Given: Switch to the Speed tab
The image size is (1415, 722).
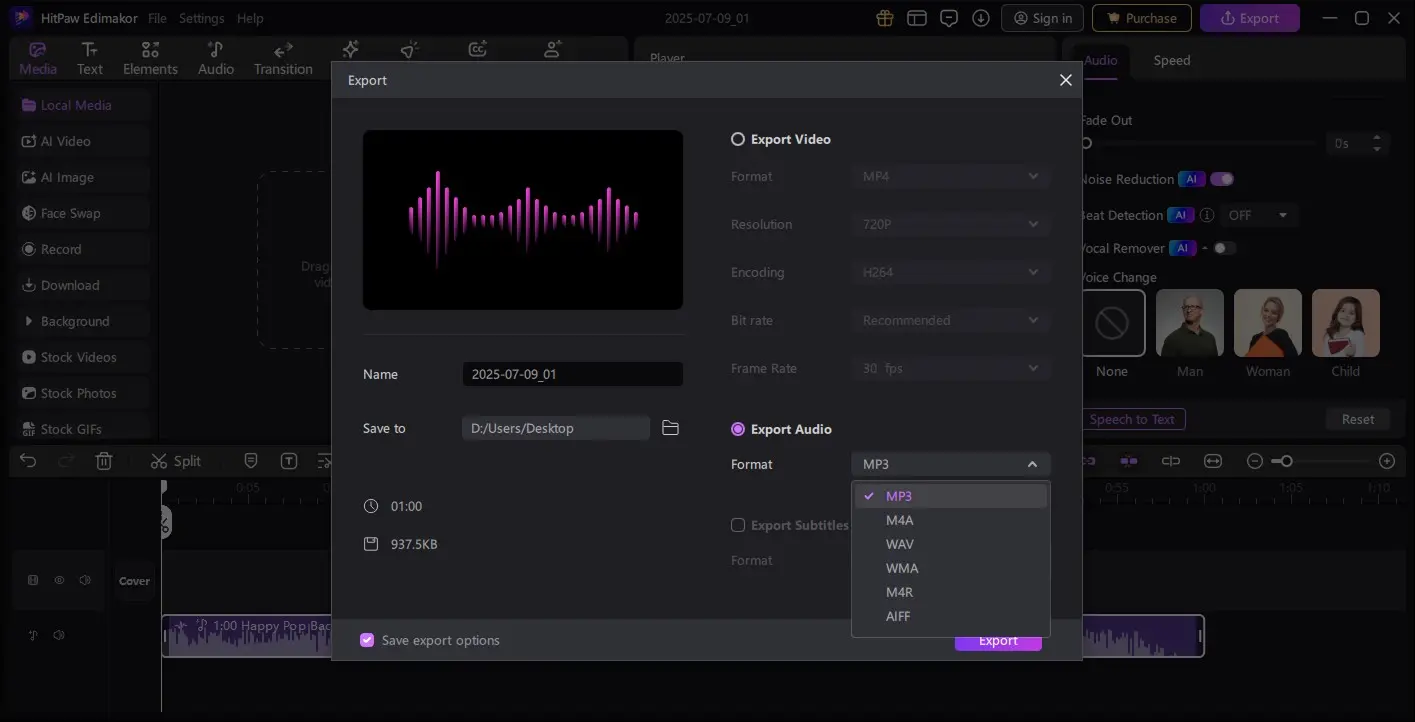Looking at the screenshot, I should [x=1171, y=60].
